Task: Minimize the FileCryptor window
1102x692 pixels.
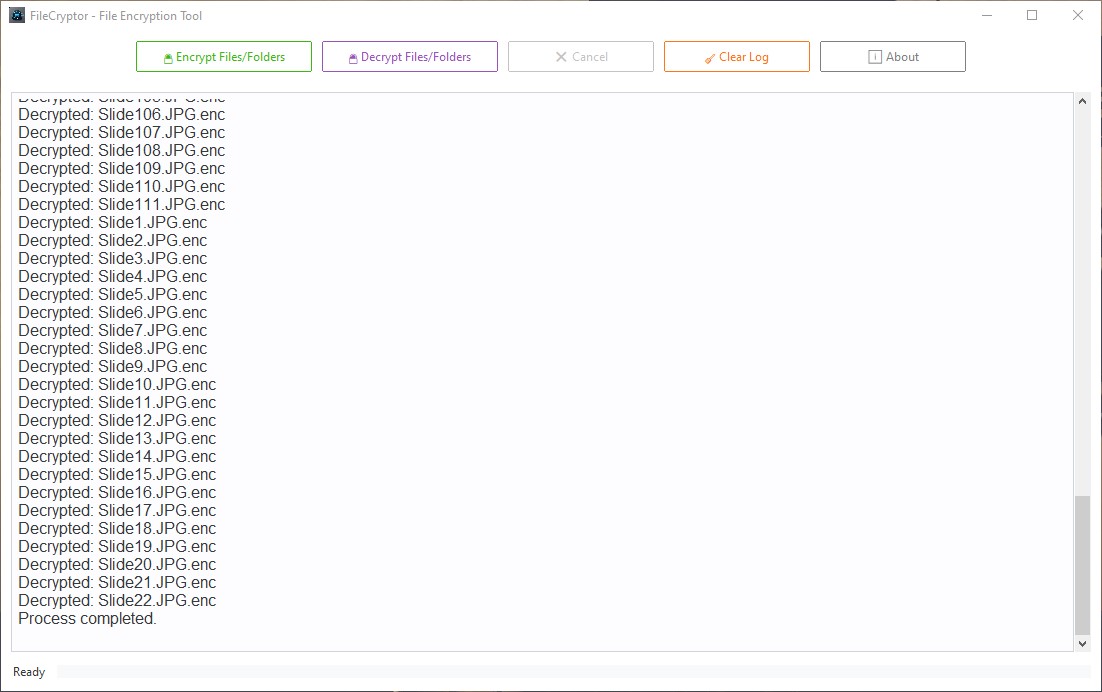Action: point(987,15)
